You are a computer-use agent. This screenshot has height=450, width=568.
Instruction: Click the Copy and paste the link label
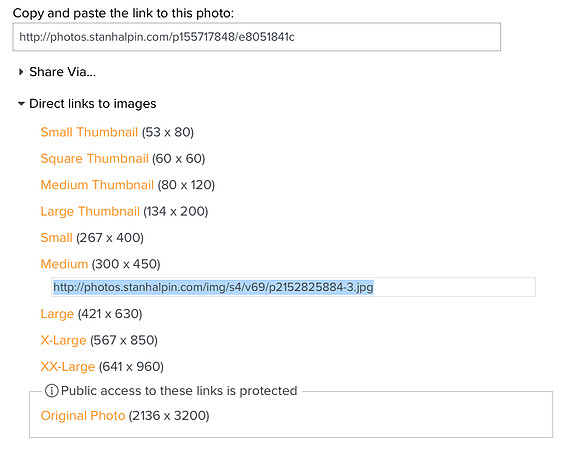(123, 13)
